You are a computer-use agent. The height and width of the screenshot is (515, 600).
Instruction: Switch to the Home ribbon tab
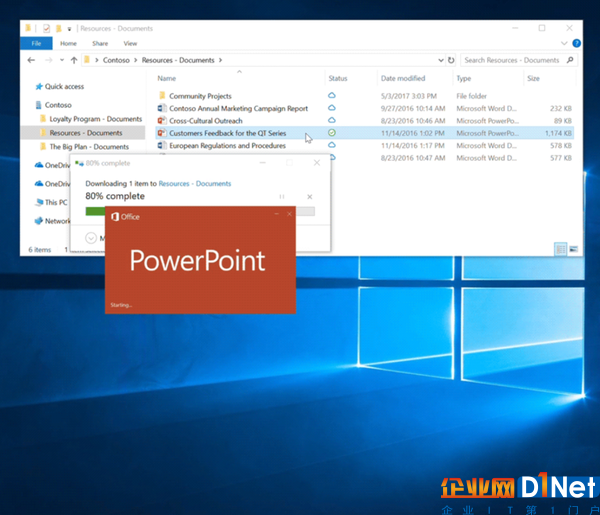coord(68,43)
